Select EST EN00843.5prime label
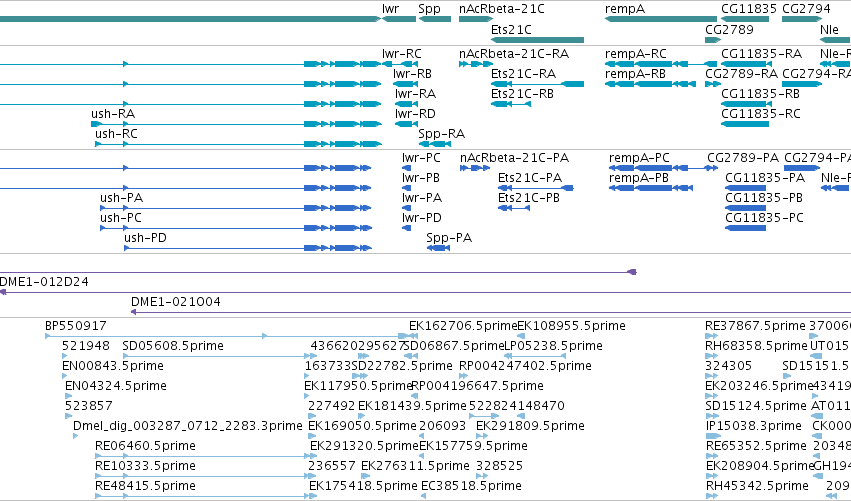 113,366
